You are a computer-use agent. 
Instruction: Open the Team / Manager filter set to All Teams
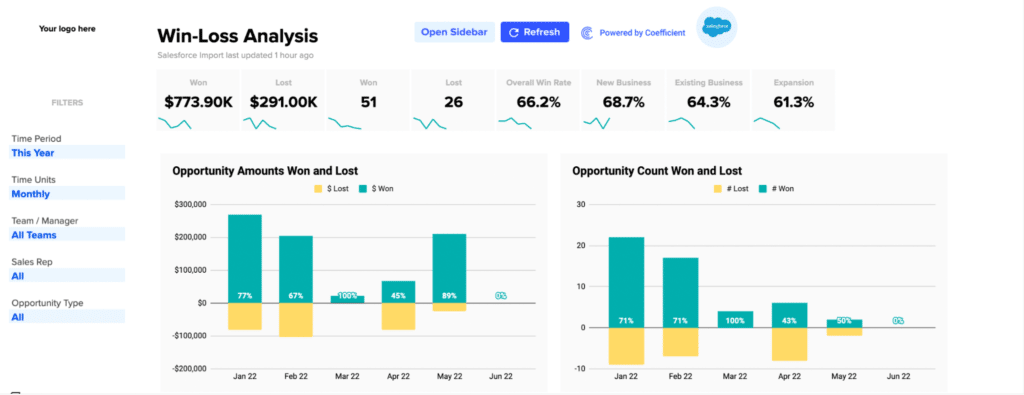(67, 235)
